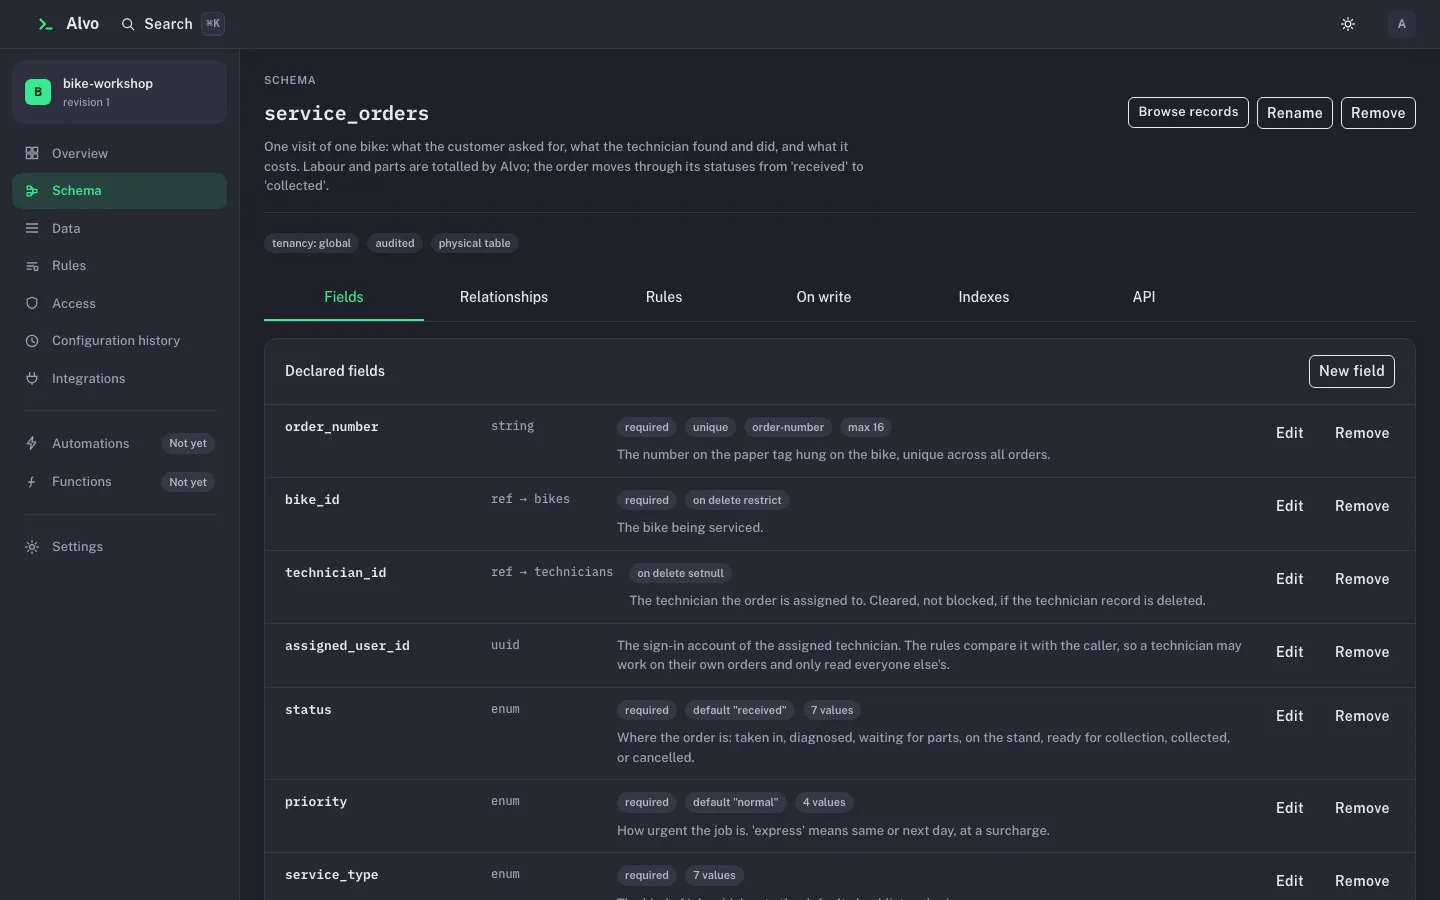Viewport: 1440px width, 900px height.
Task: Click the Integrations plug icon
Action: (32, 378)
